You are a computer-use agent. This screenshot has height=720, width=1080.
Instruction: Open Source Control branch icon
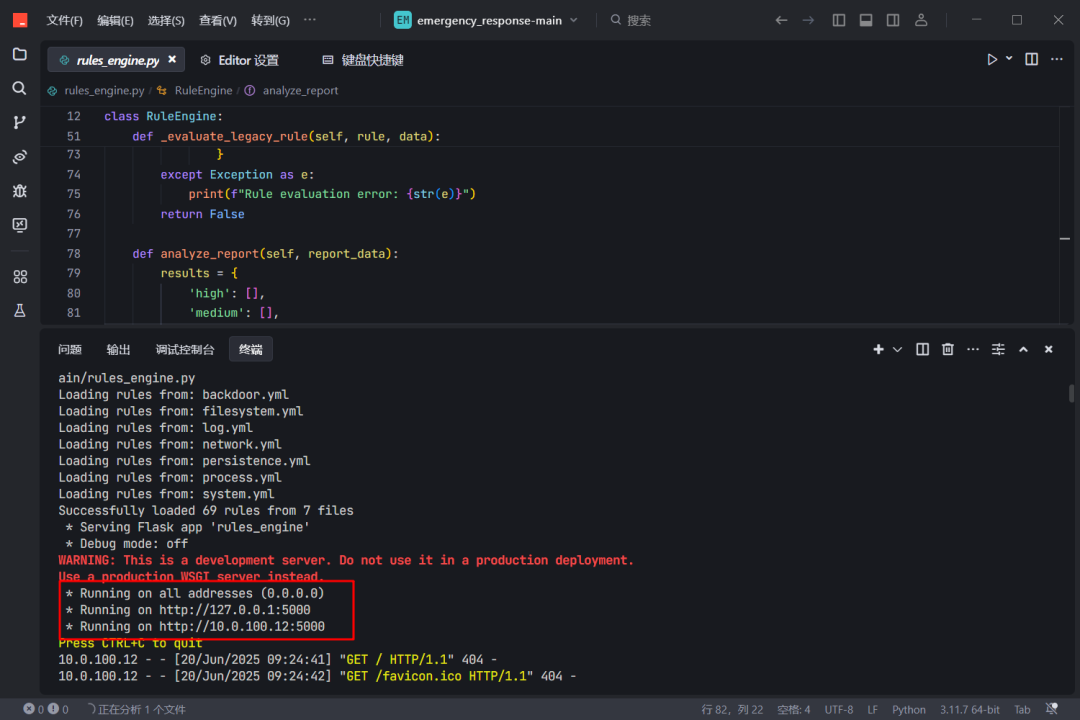(x=20, y=123)
